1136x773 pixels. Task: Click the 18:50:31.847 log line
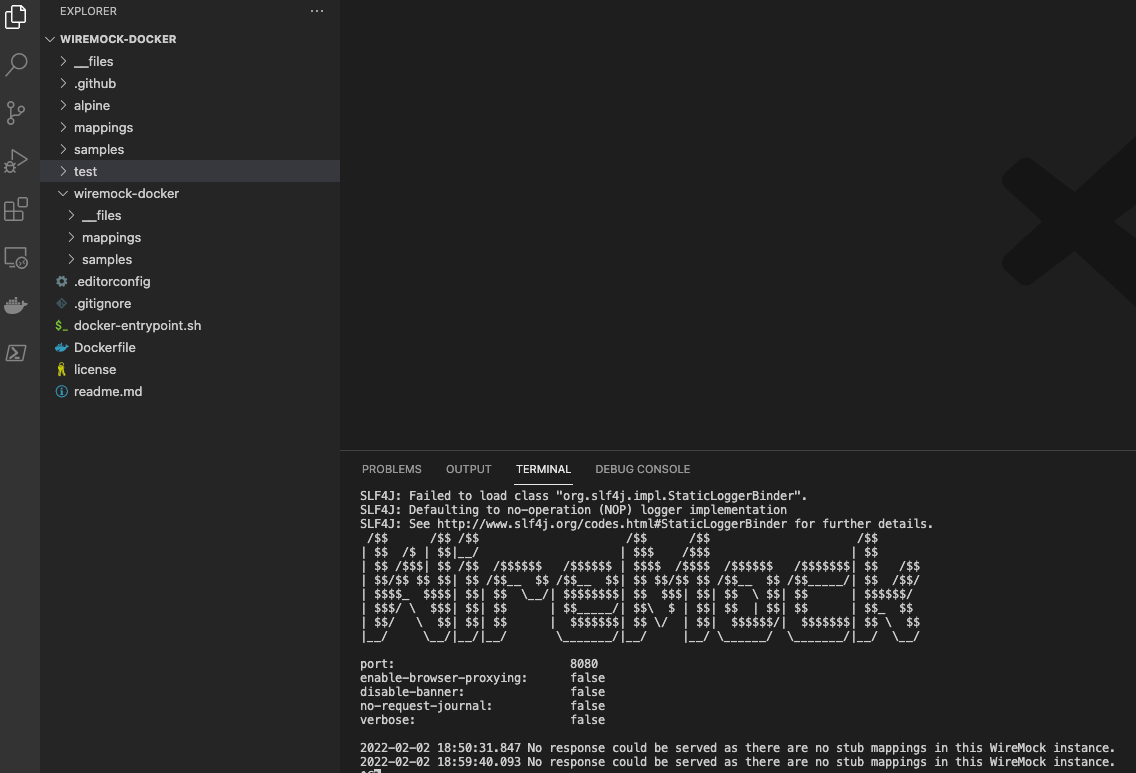(738, 748)
